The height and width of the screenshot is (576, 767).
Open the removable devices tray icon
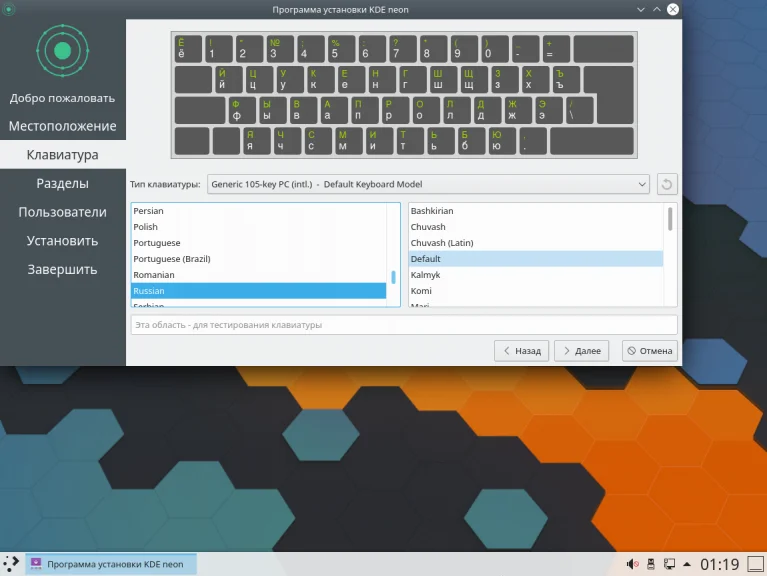[x=651, y=564]
